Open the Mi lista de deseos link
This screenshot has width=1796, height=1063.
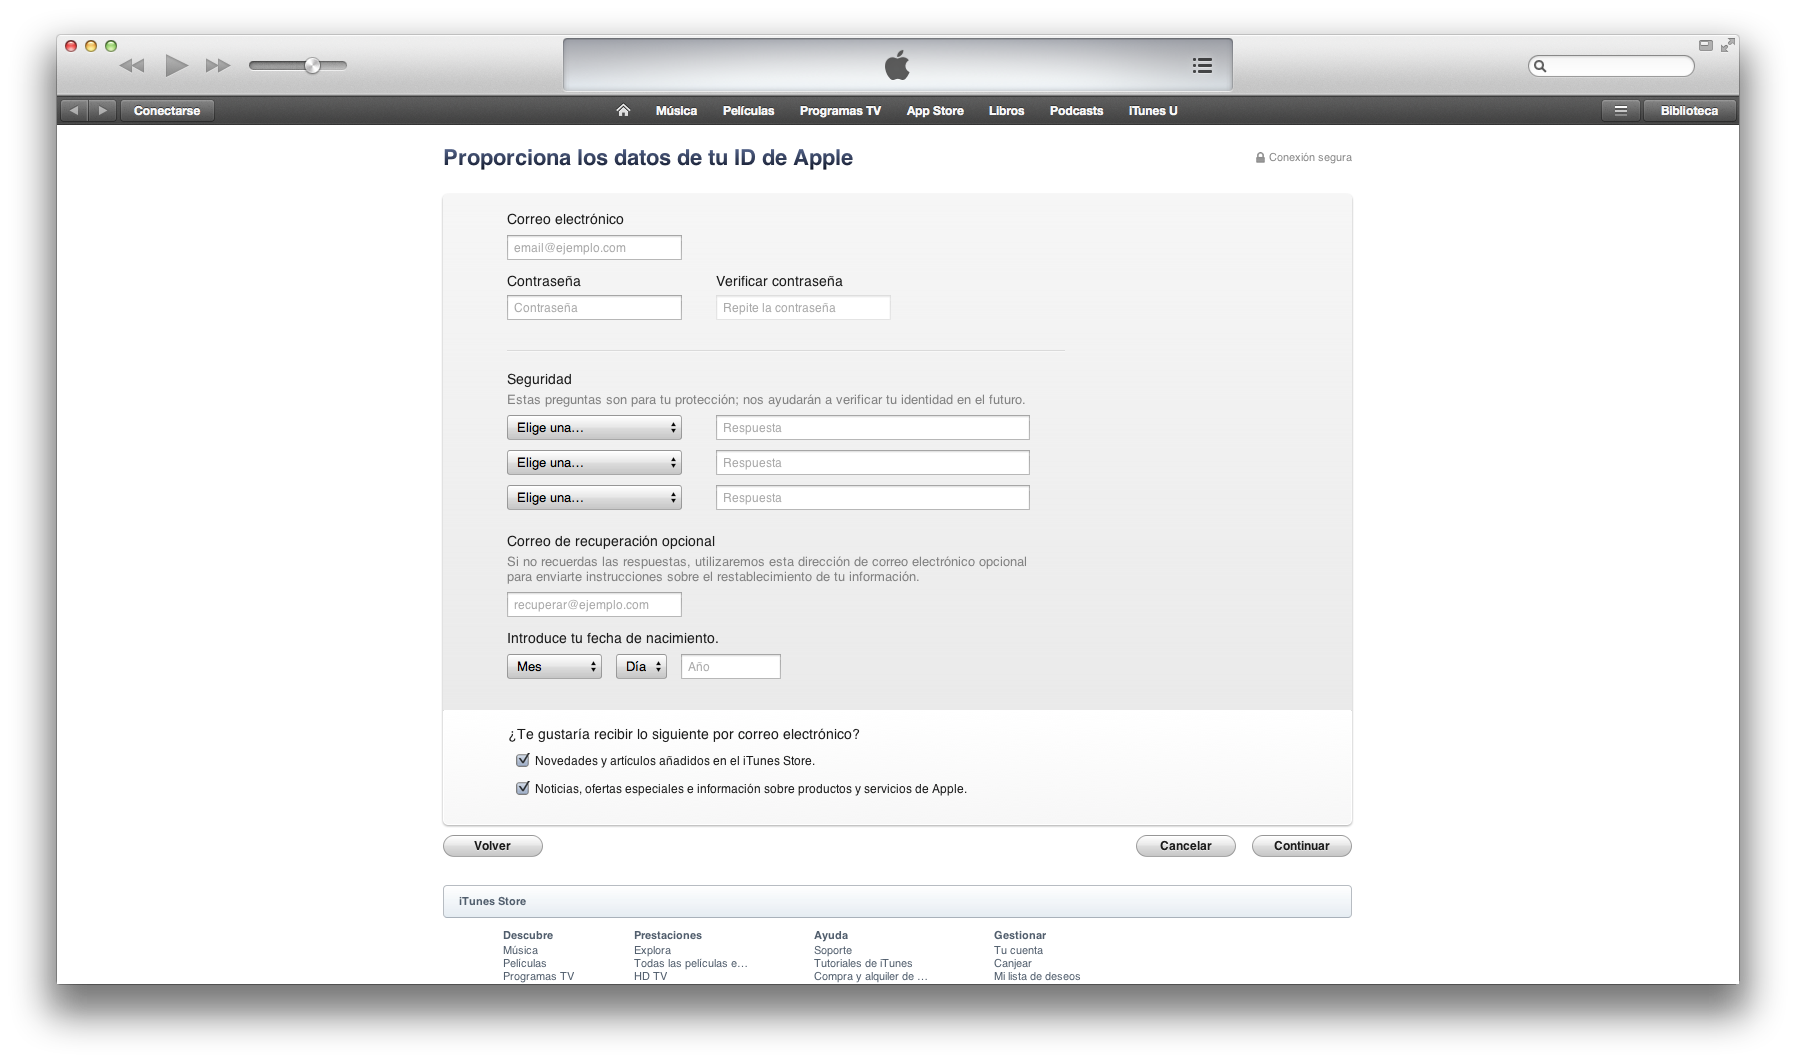(x=1037, y=977)
